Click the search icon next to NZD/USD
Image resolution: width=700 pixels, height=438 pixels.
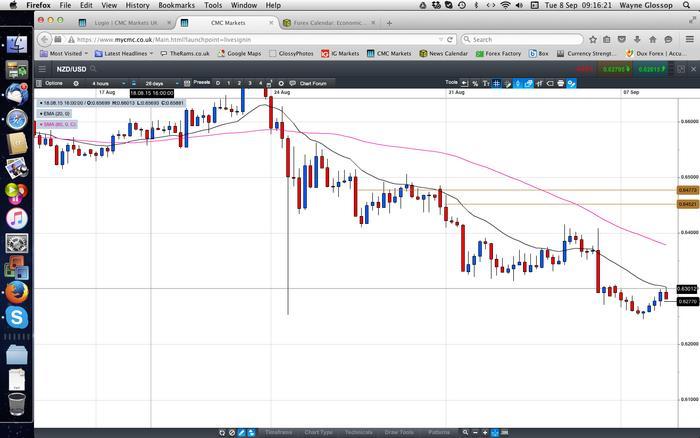pyautogui.click(x=93, y=69)
